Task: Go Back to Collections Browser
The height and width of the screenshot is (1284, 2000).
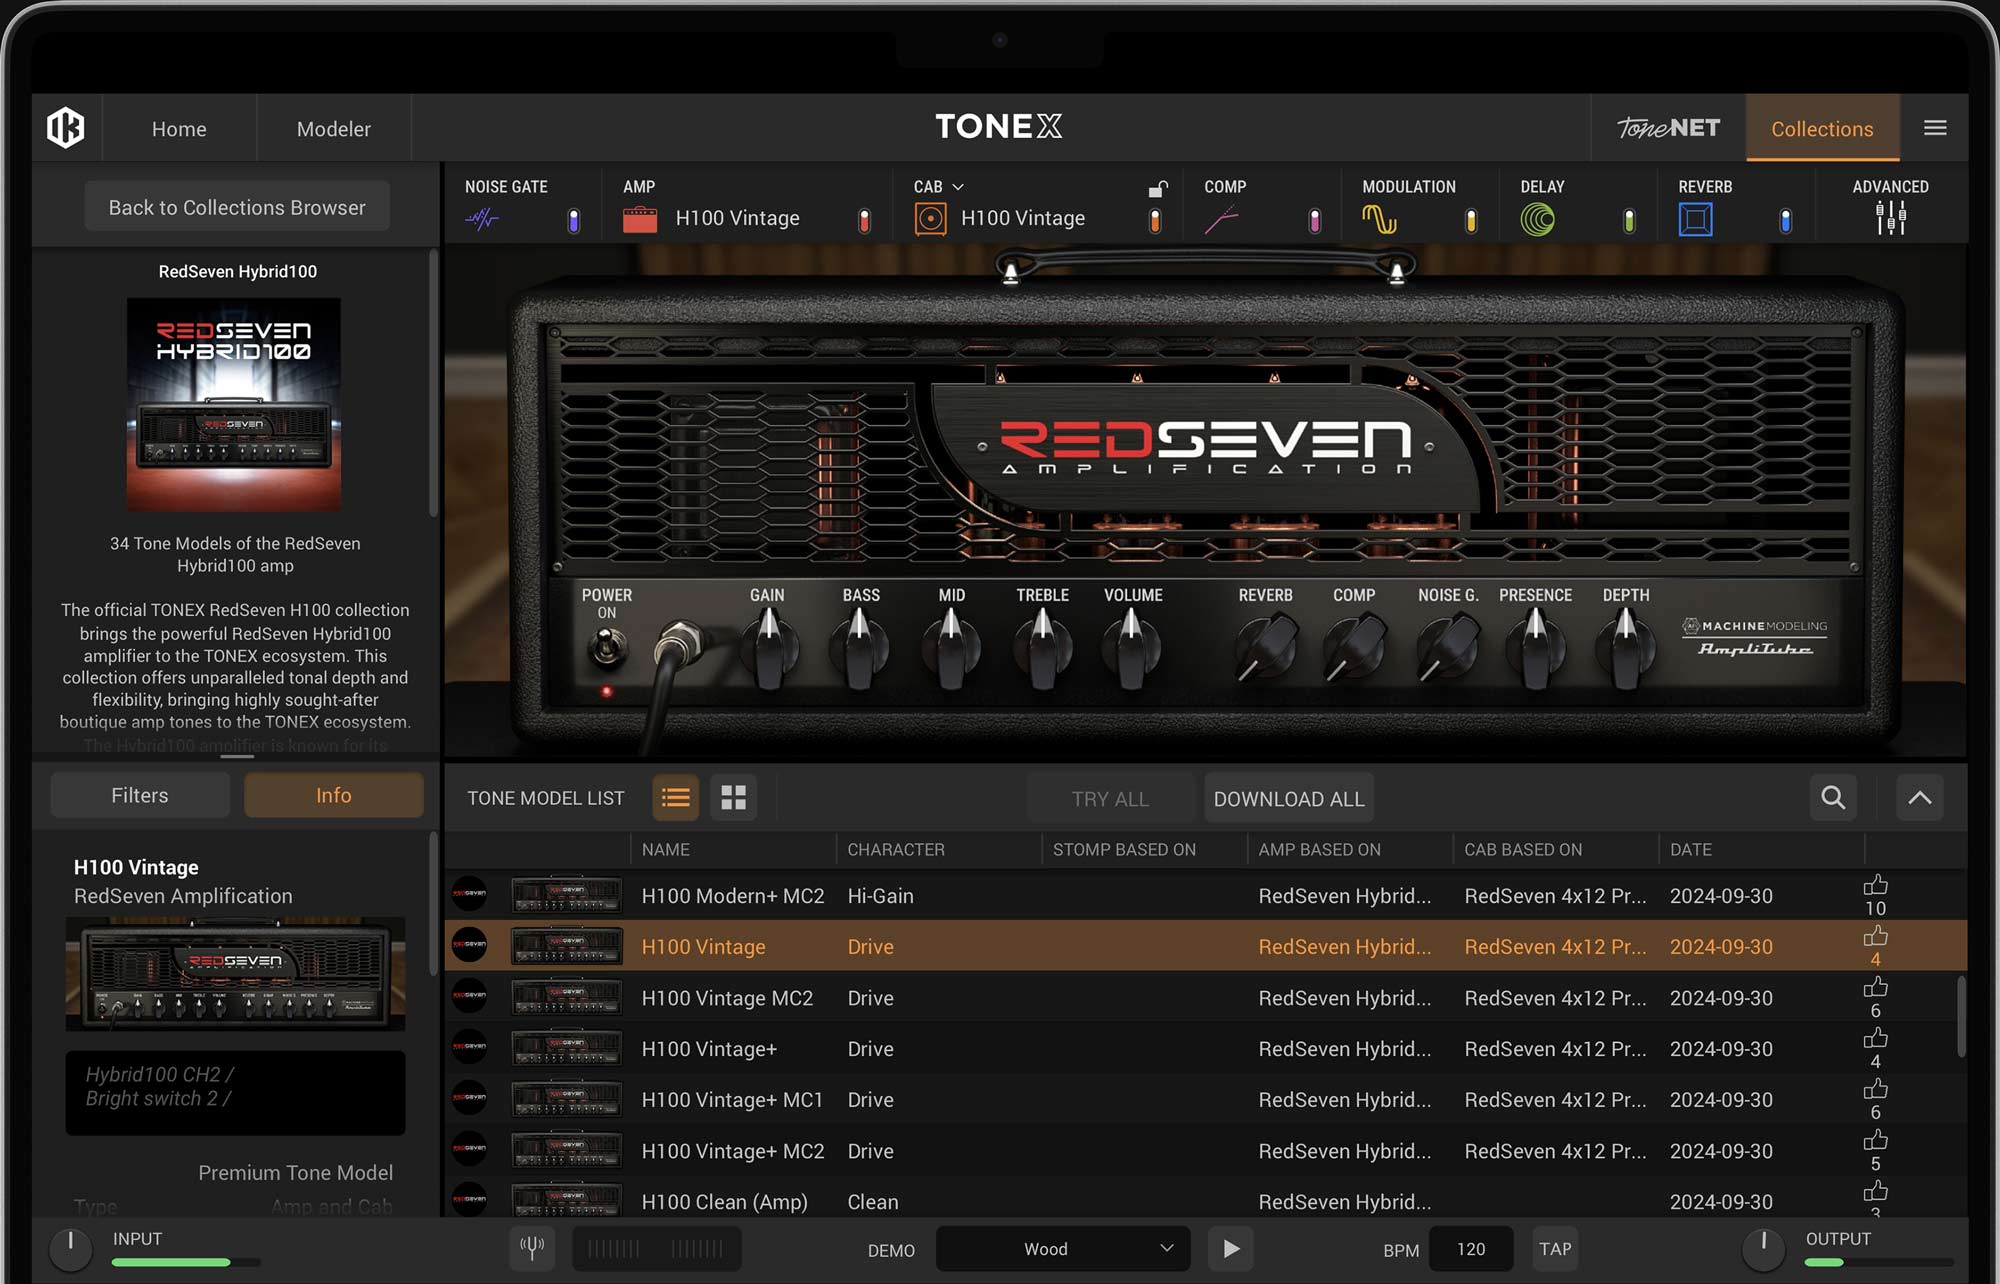Action: [236, 206]
